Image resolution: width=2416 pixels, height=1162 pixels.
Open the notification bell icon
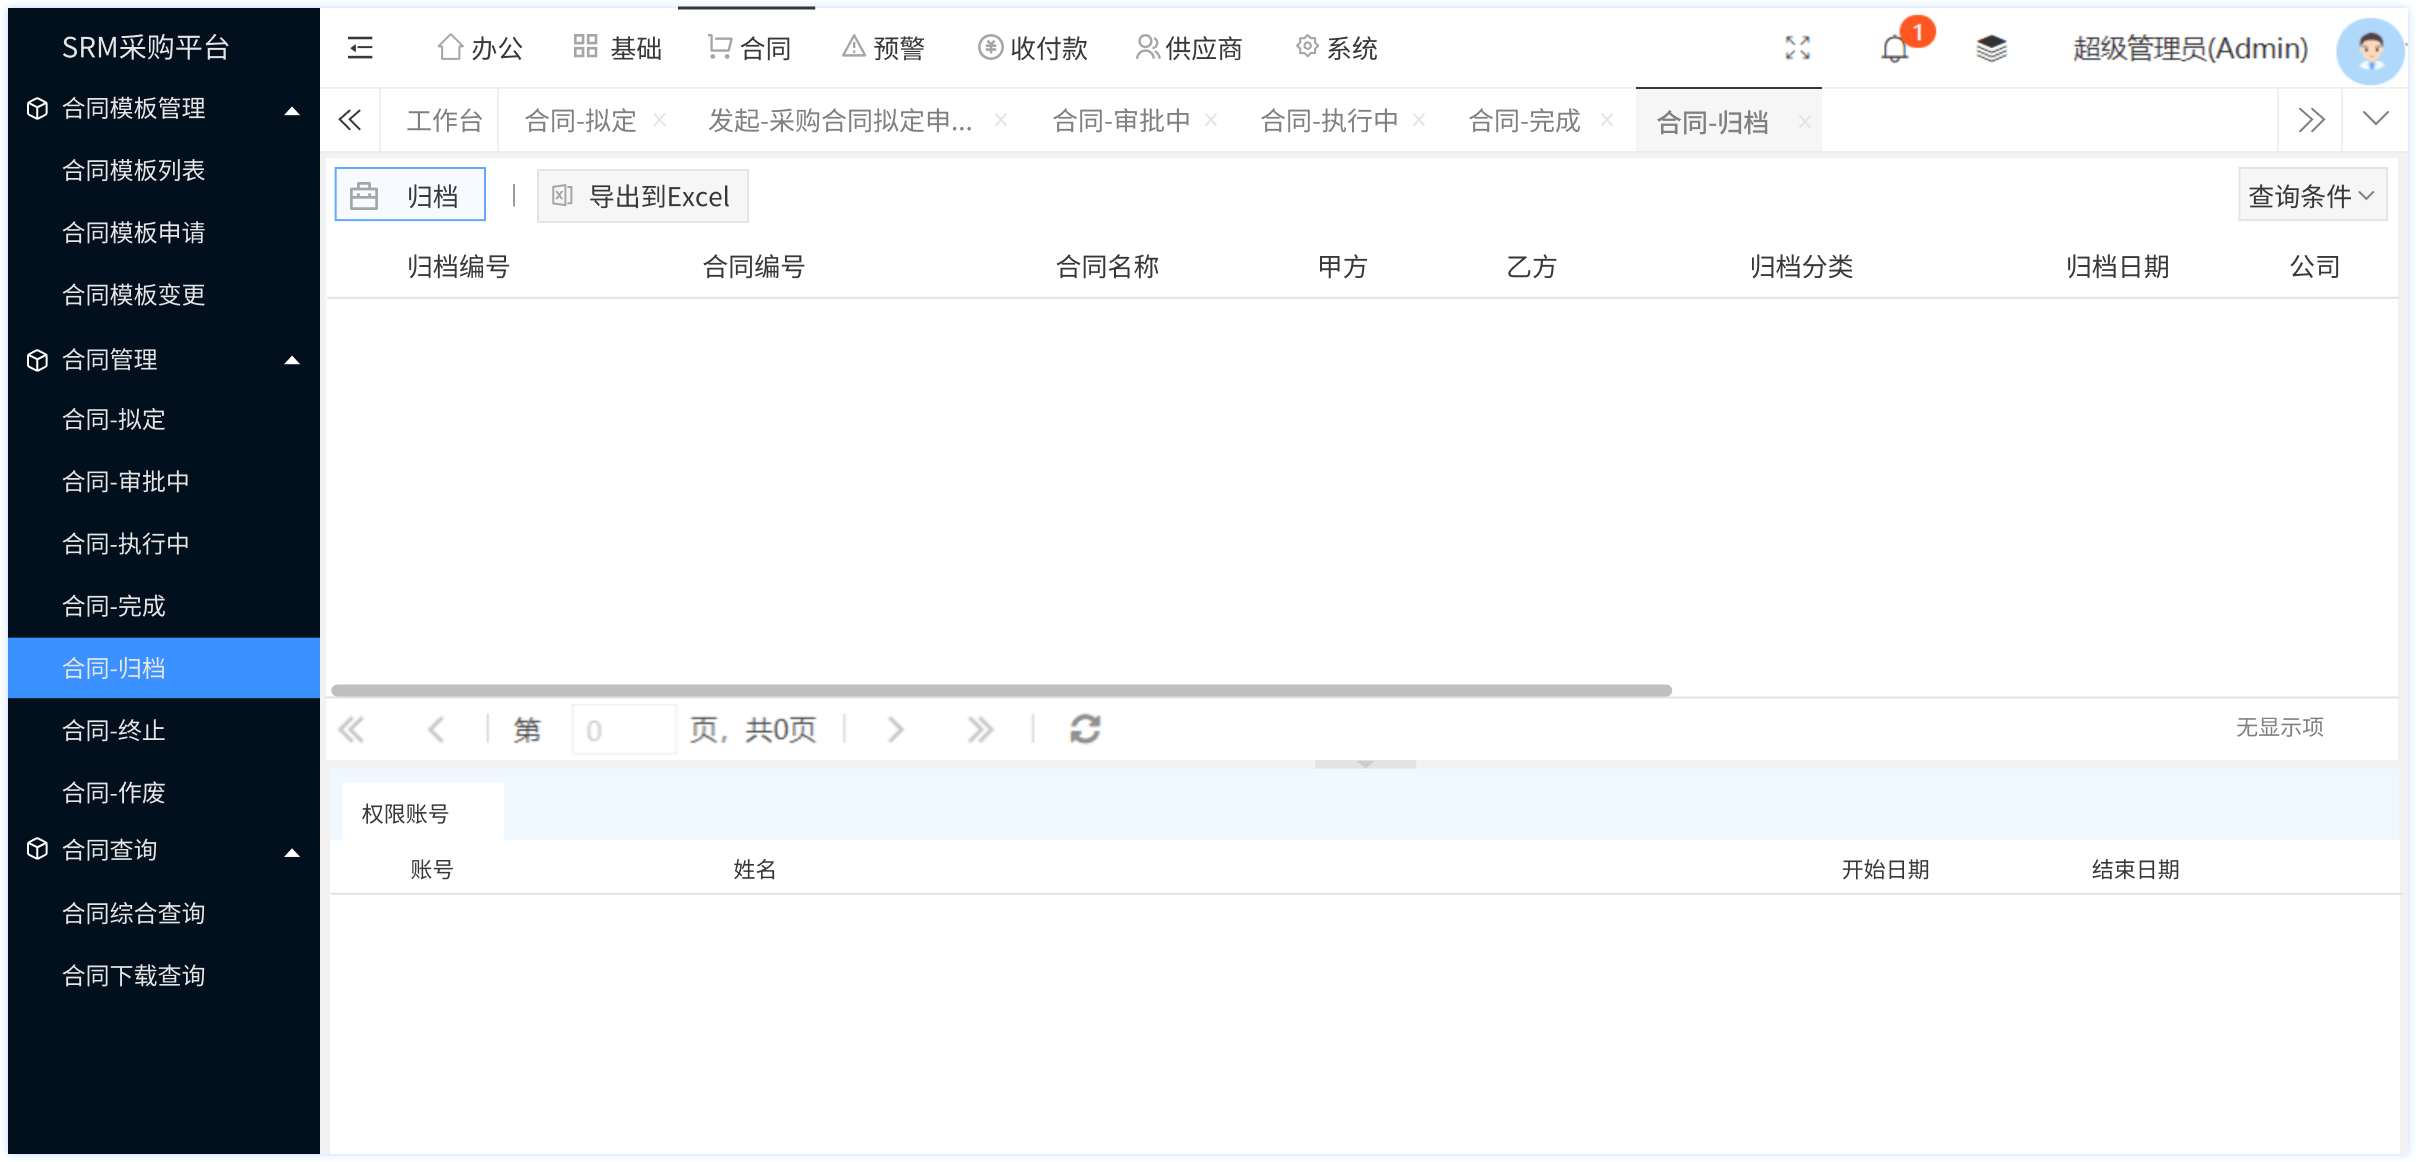pos(1894,49)
